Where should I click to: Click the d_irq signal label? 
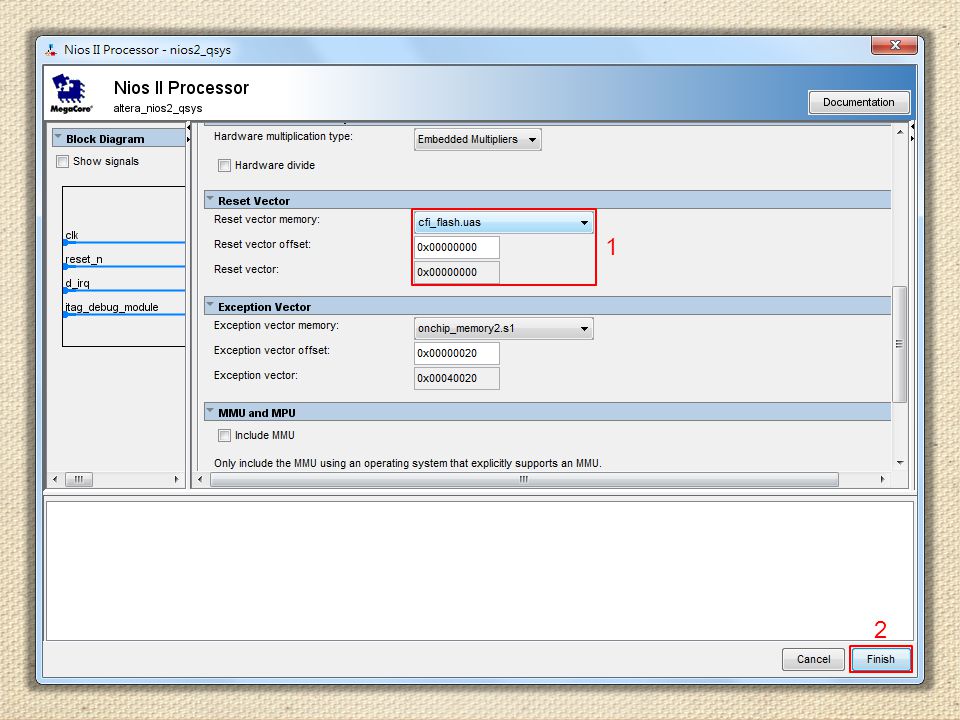(x=77, y=283)
